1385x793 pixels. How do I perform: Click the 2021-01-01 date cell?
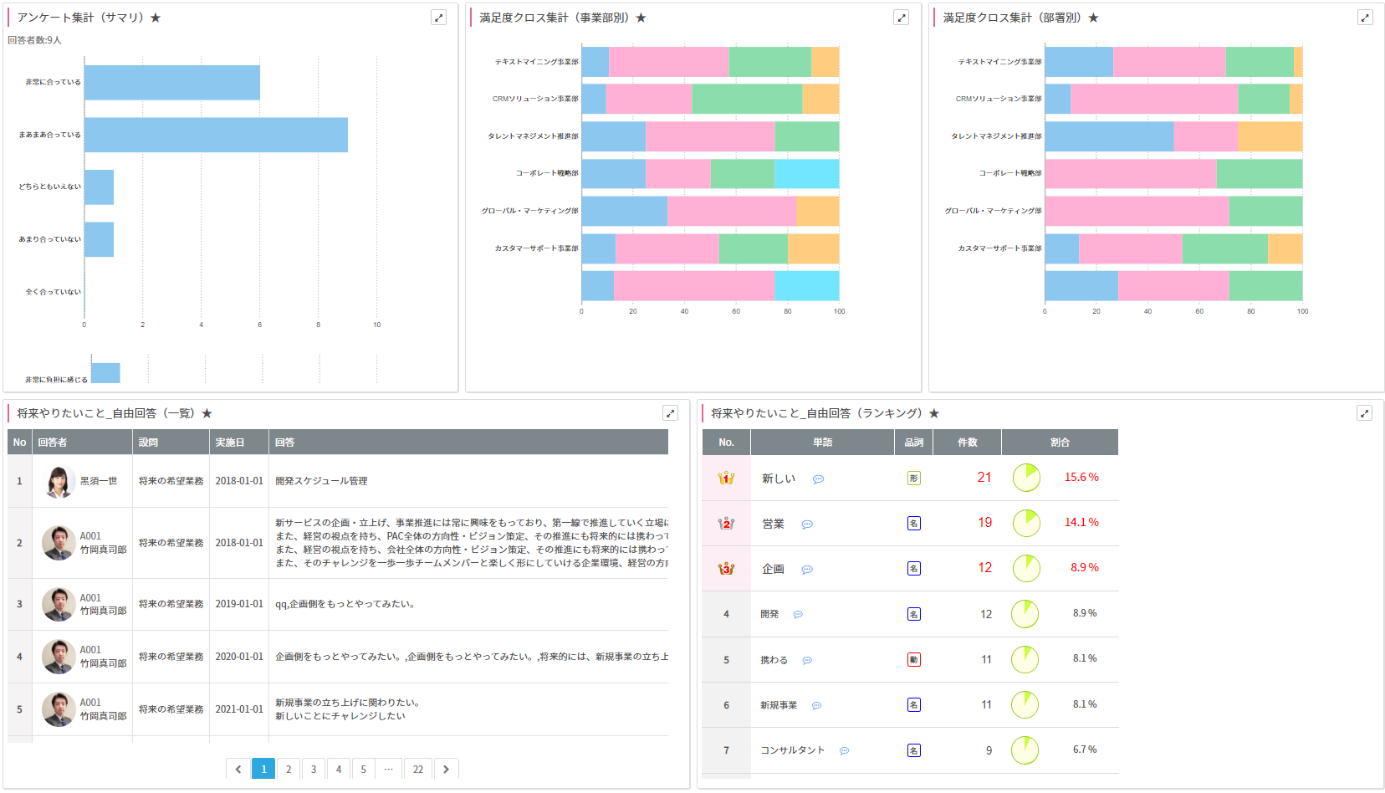[x=239, y=709]
